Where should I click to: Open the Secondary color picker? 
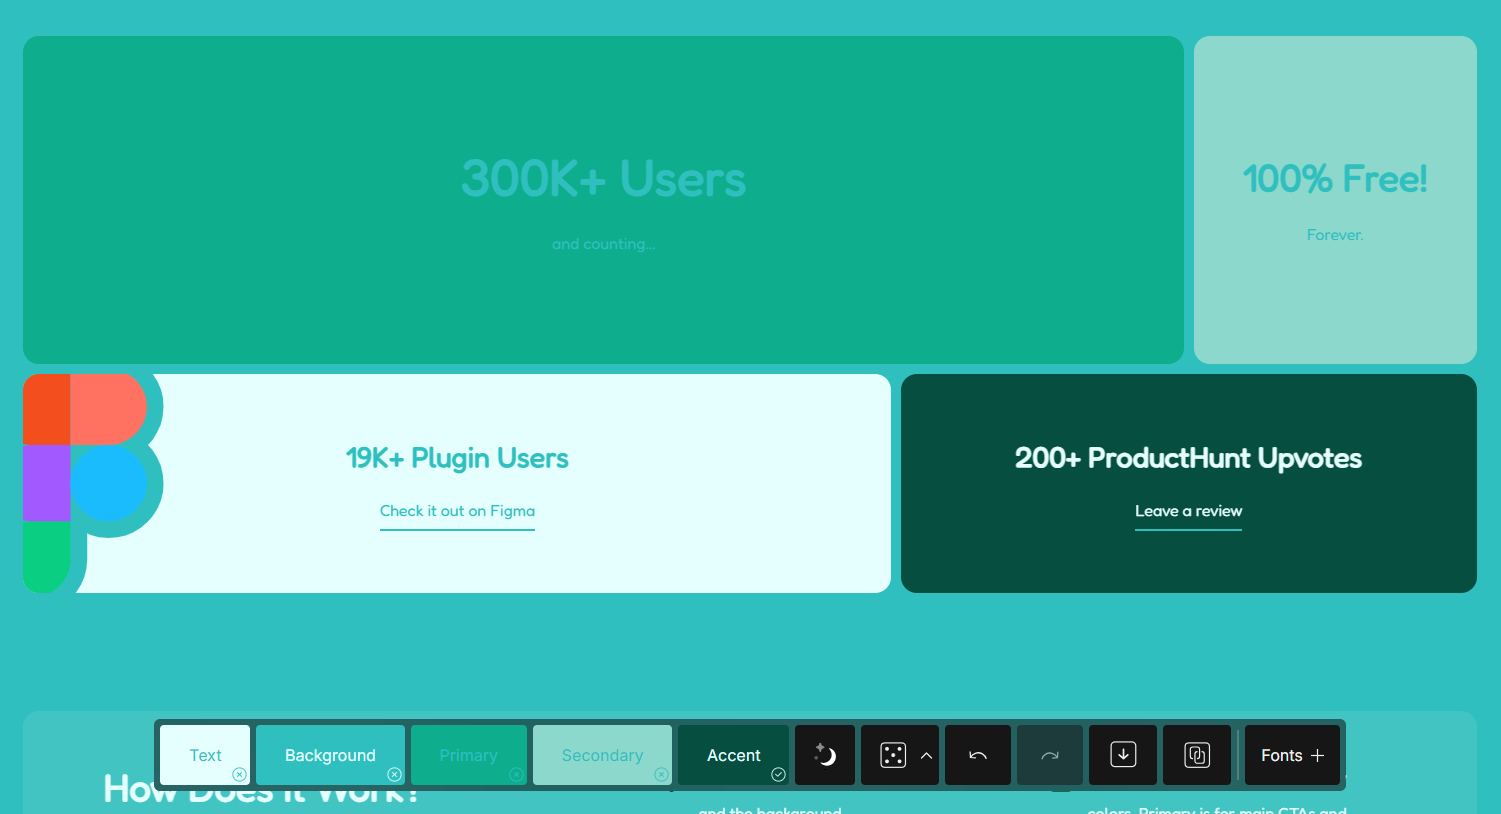[601, 755]
